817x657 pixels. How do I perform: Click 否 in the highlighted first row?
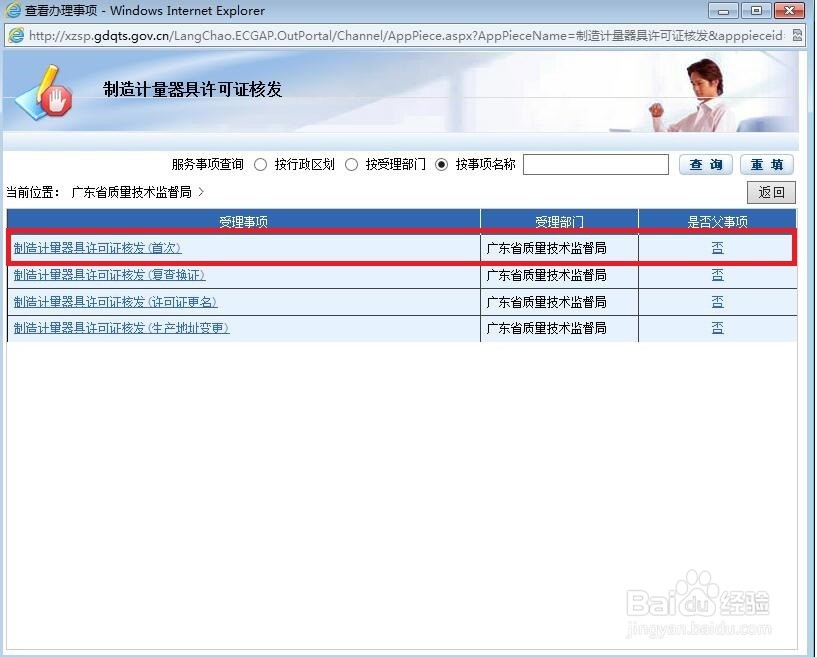718,248
